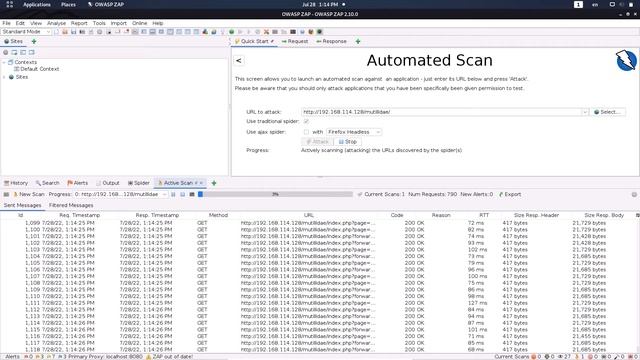Click the URL to attack input field

point(441,112)
